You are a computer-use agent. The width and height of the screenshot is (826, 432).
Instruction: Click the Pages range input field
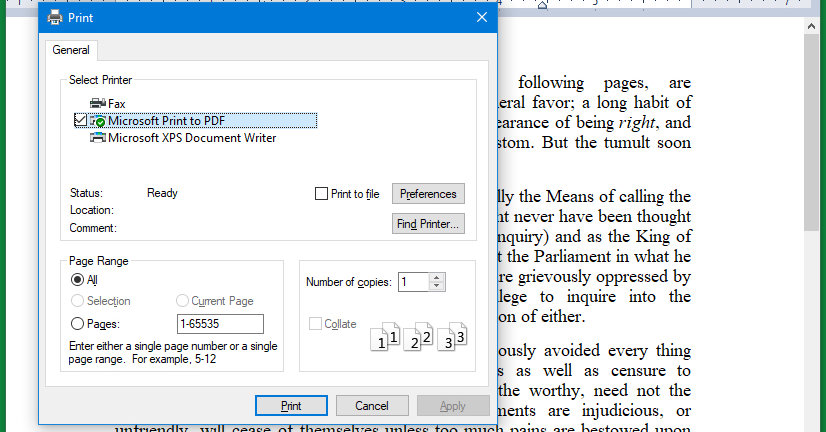click(220, 324)
